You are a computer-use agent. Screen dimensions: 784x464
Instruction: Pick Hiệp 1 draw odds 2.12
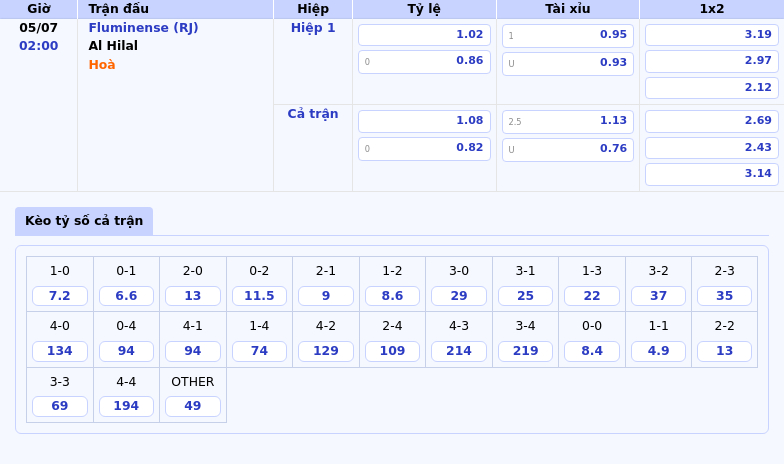(x=712, y=88)
